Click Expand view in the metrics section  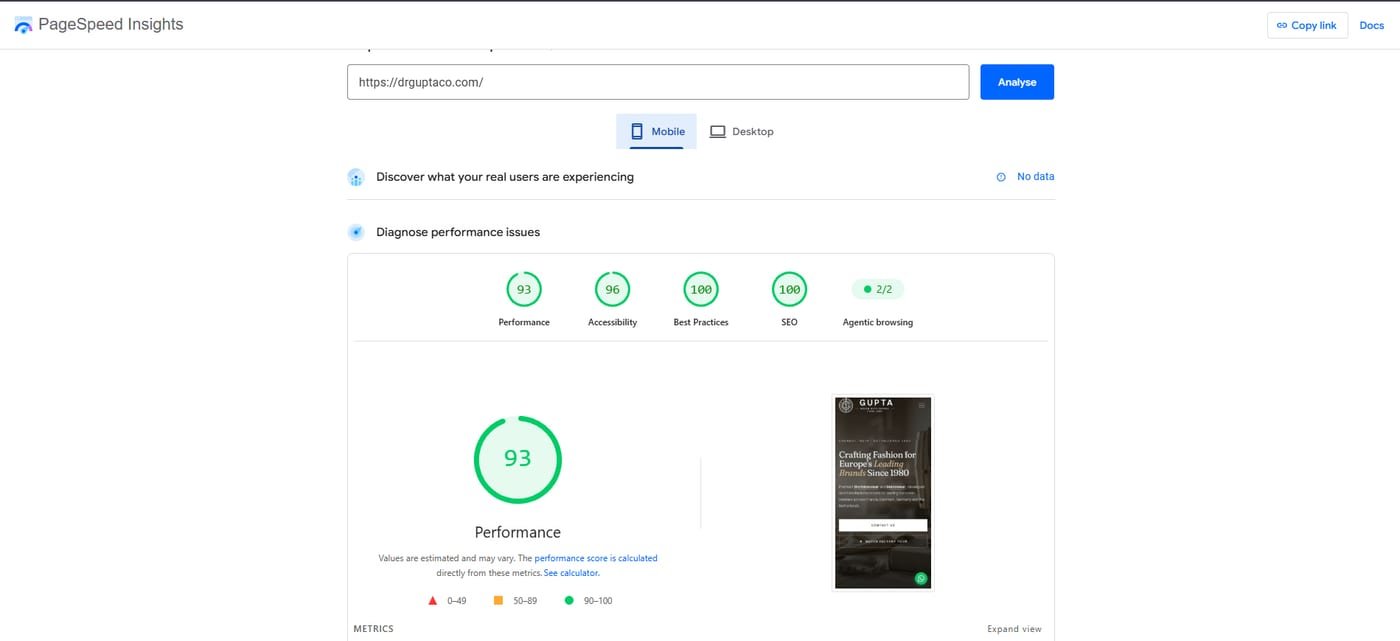click(x=1014, y=629)
